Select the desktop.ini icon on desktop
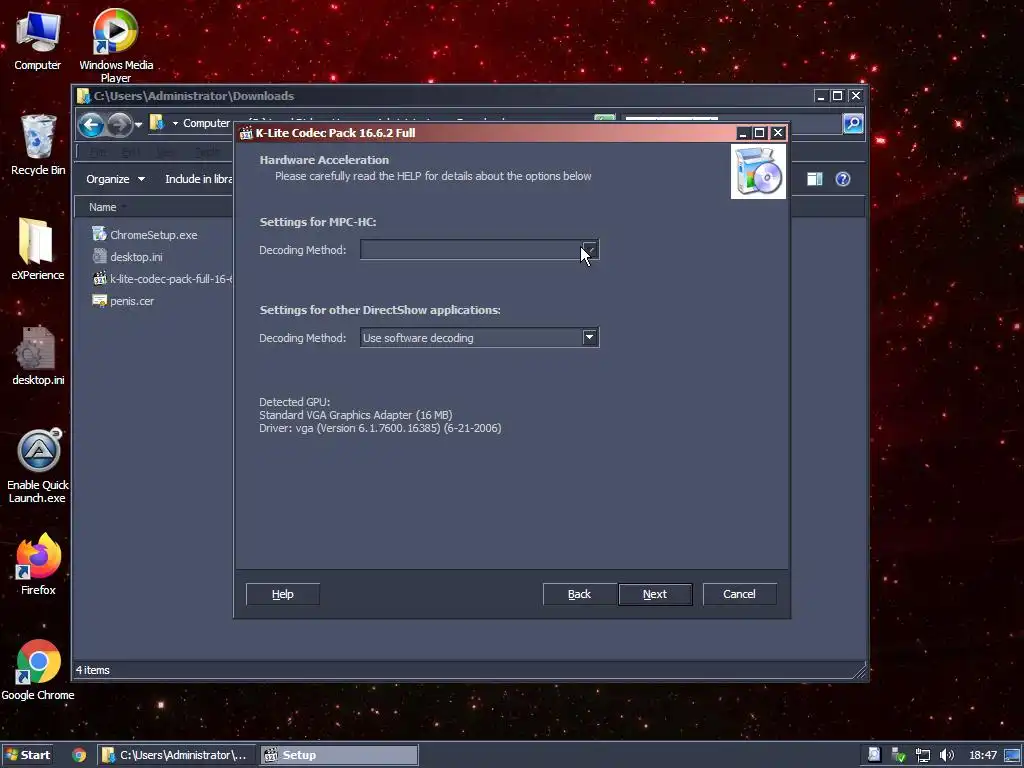The height and width of the screenshot is (768, 1024). pyautogui.click(x=38, y=356)
